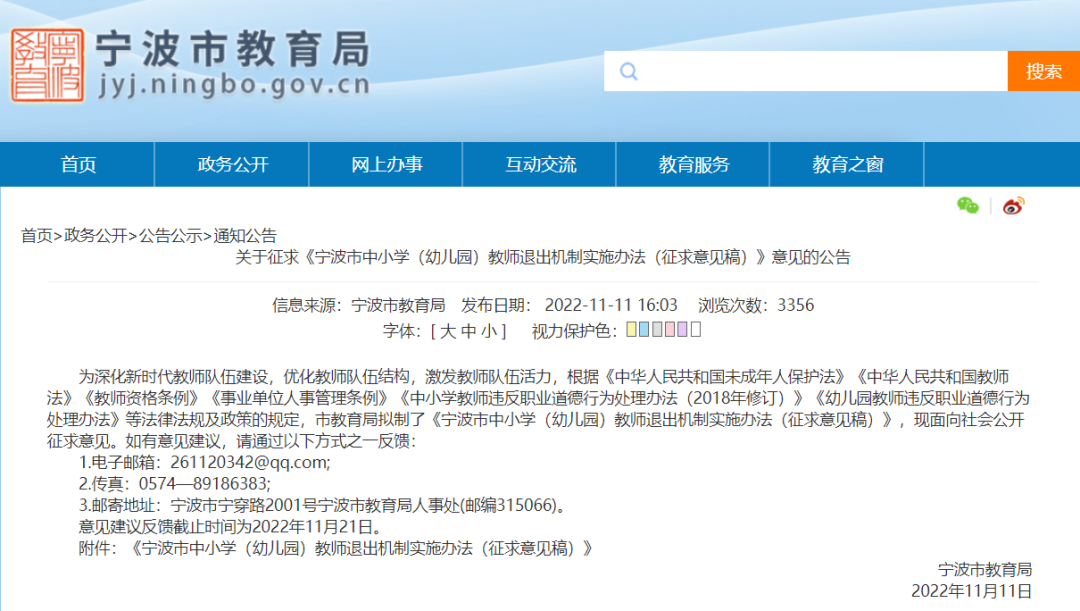Set font size to 大
This screenshot has height=611, width=1080.
pyautogui.click(x=447, y=331)
